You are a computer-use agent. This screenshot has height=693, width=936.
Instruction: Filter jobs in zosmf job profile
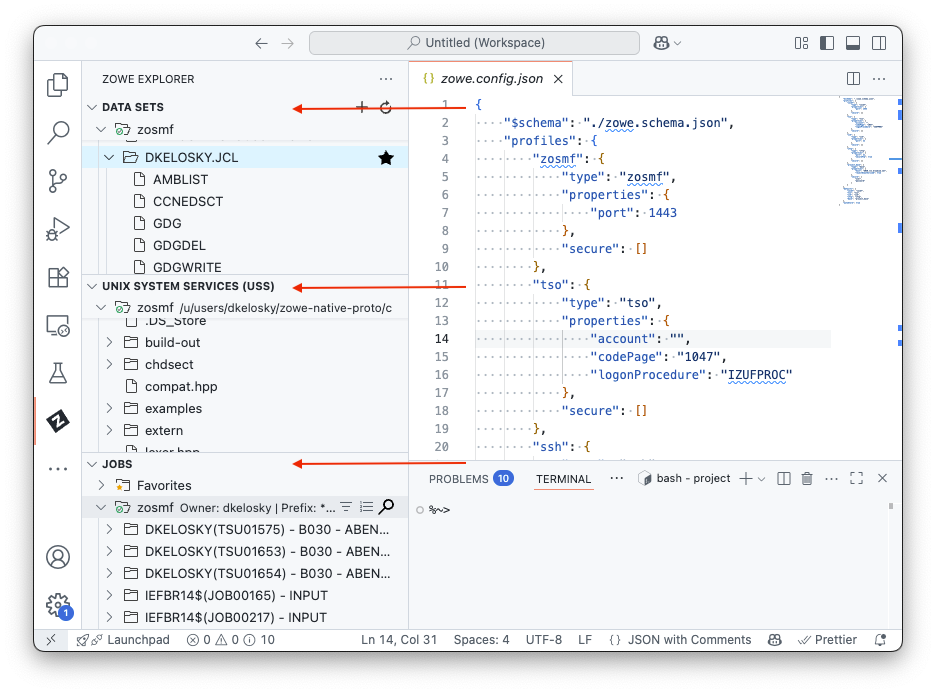[346, 507]
